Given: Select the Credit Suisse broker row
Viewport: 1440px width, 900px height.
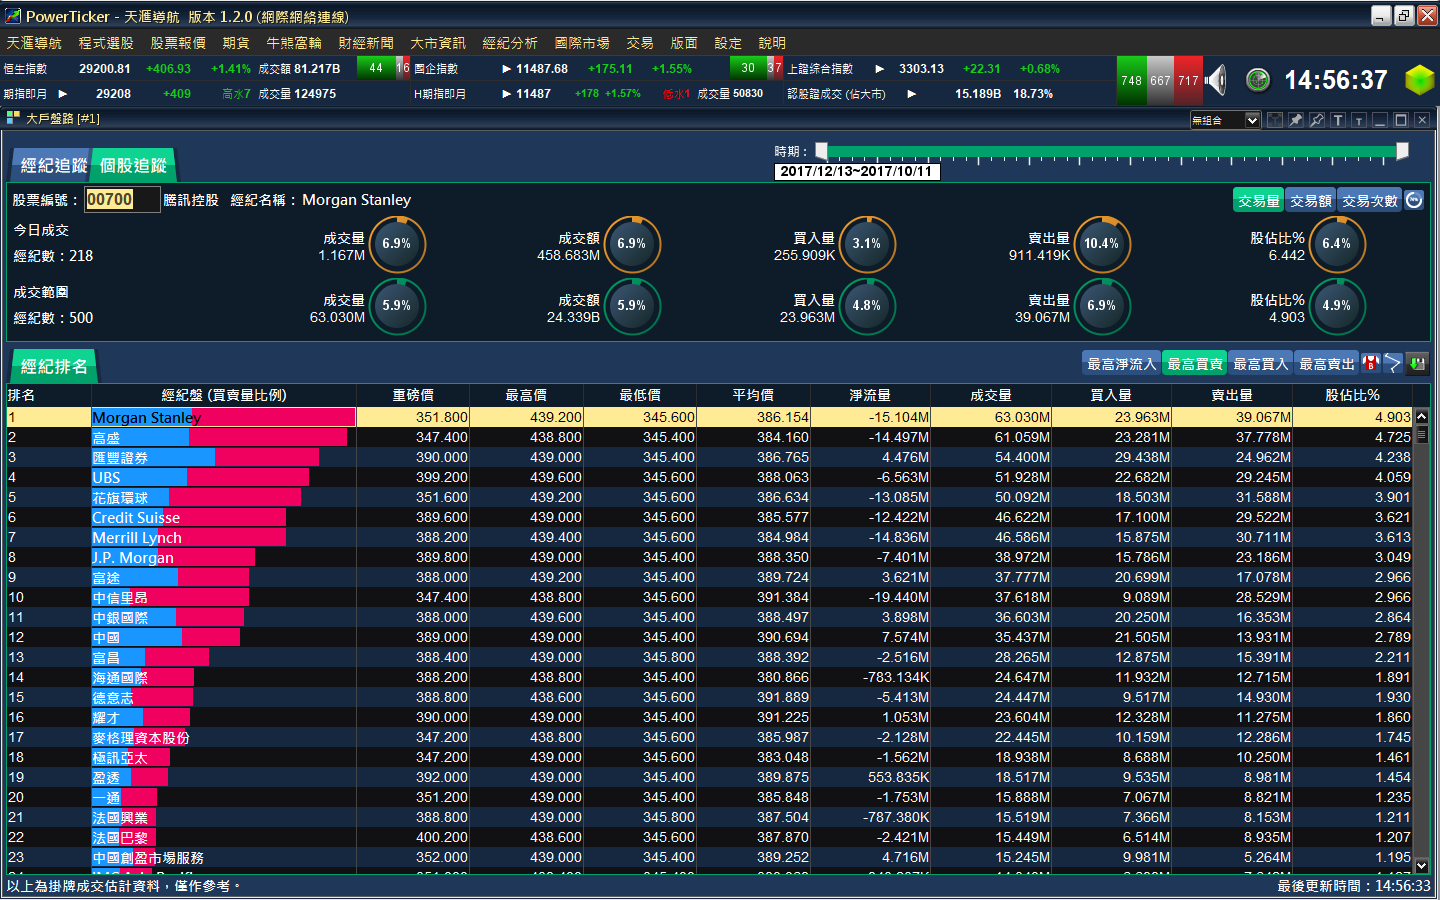Looking at the screenshot, I should (x=709, y=517).
